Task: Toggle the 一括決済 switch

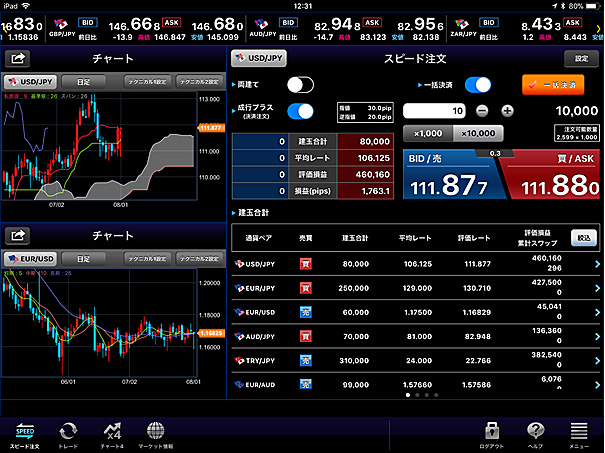Action: click(477, 85)
